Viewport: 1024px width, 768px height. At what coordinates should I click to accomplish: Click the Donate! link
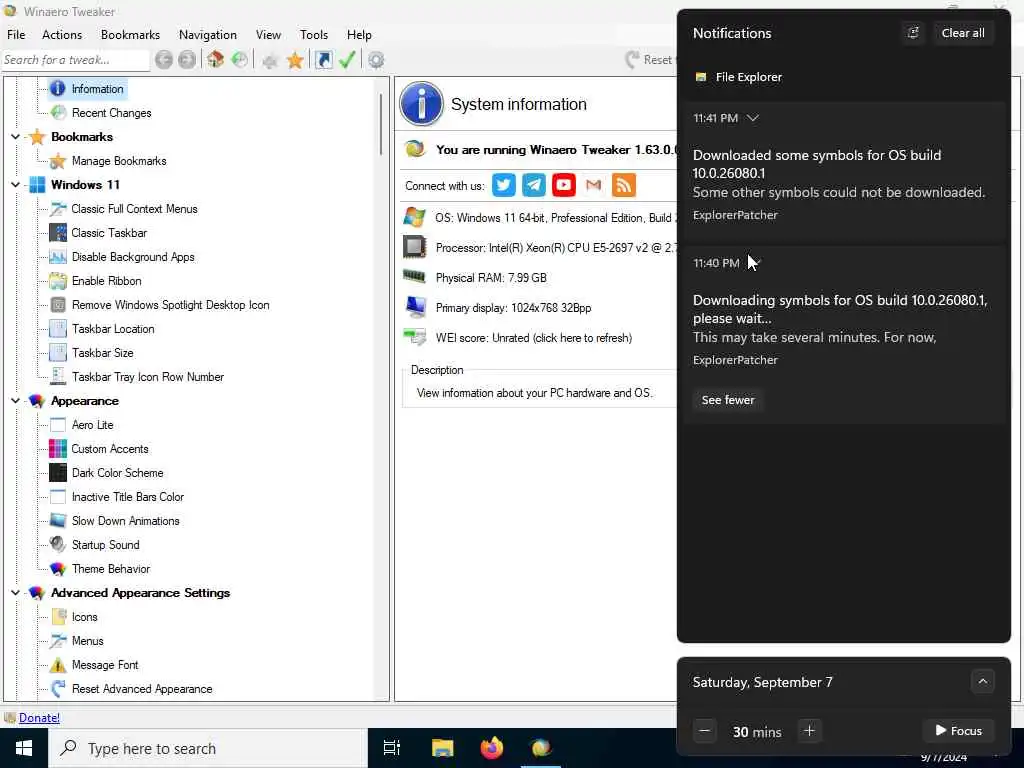click(39, 718)
